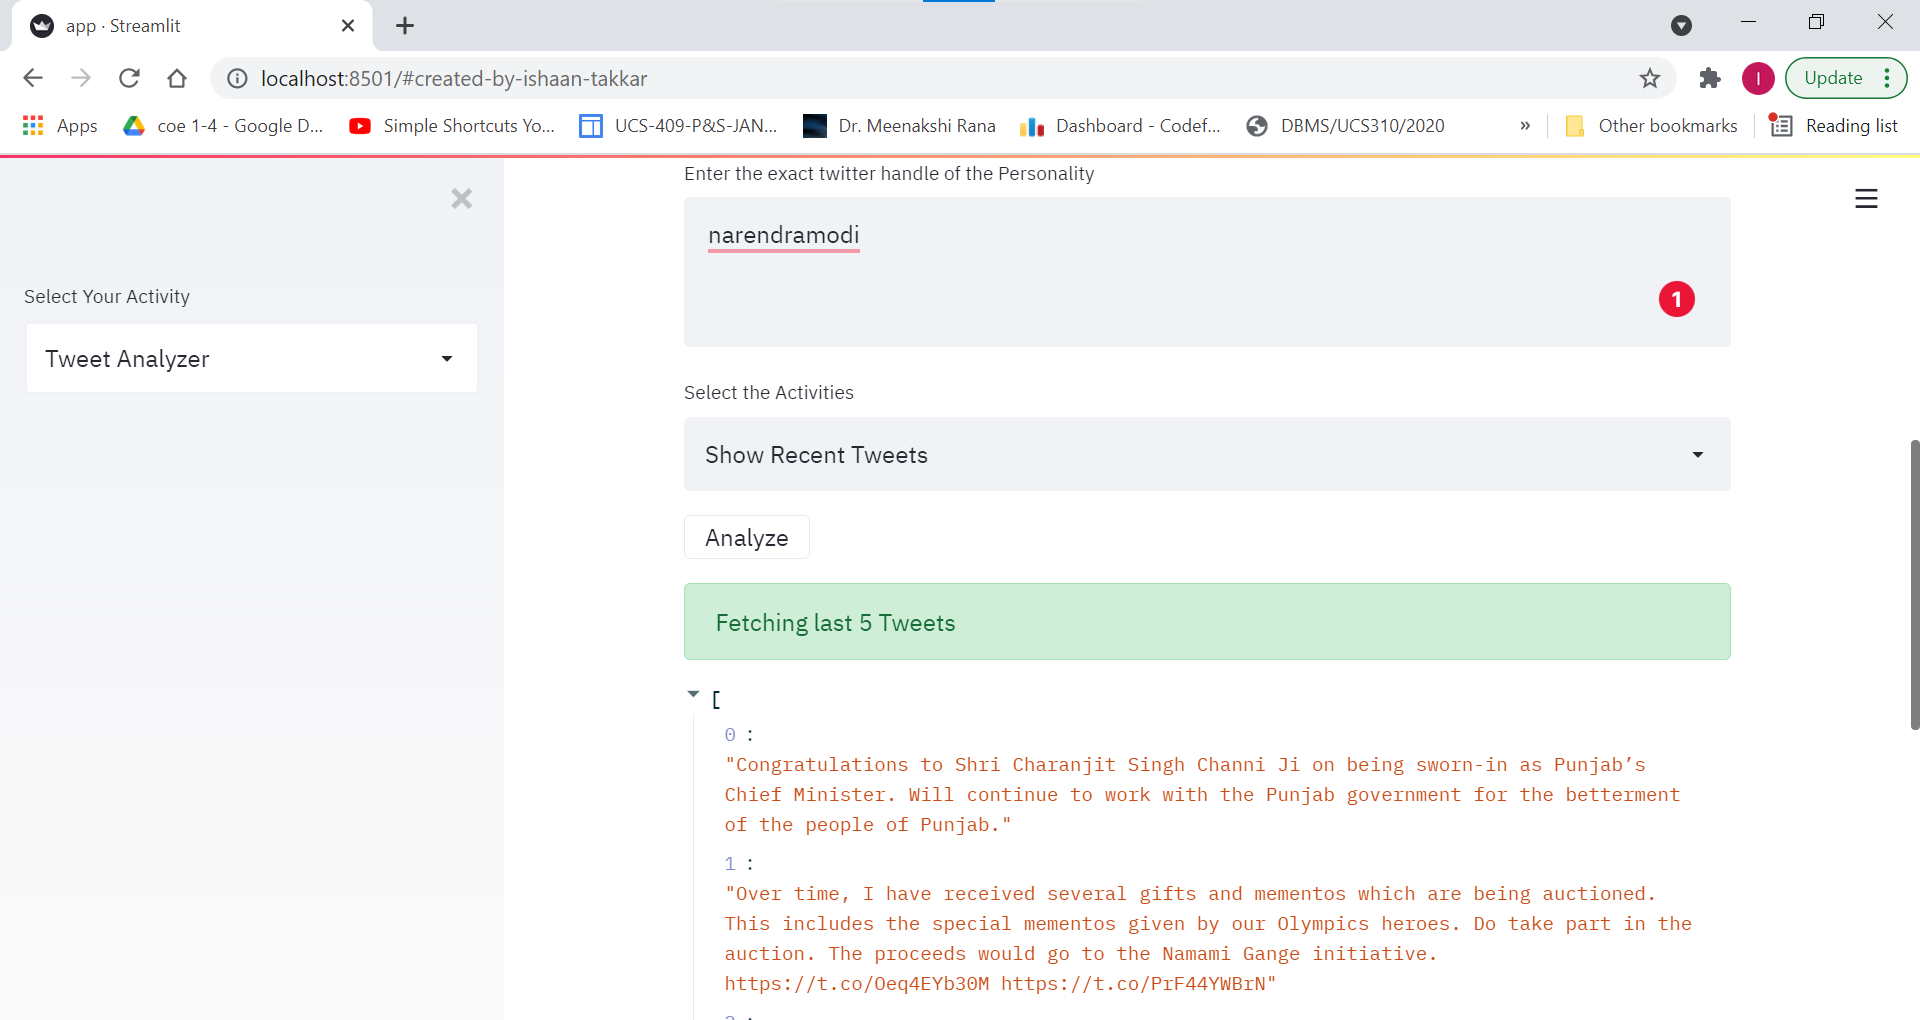
Task: Close the Select Your Activity sidebar
Action: pyautogui.click(x=461, y=198)
